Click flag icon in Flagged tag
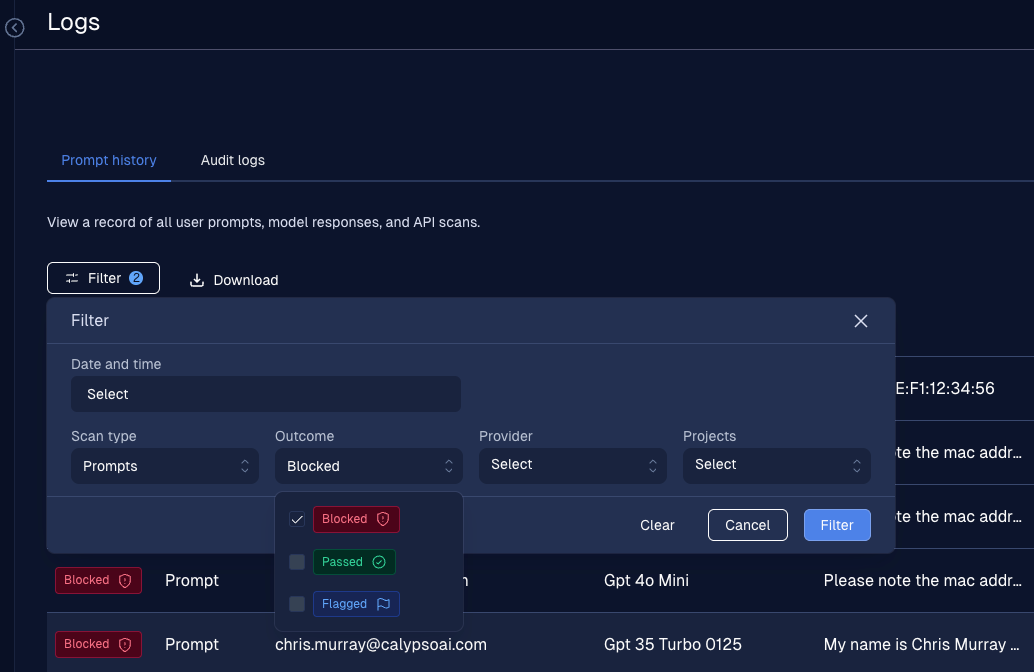Screen dimensions: 1034x672 pos(383,604)
